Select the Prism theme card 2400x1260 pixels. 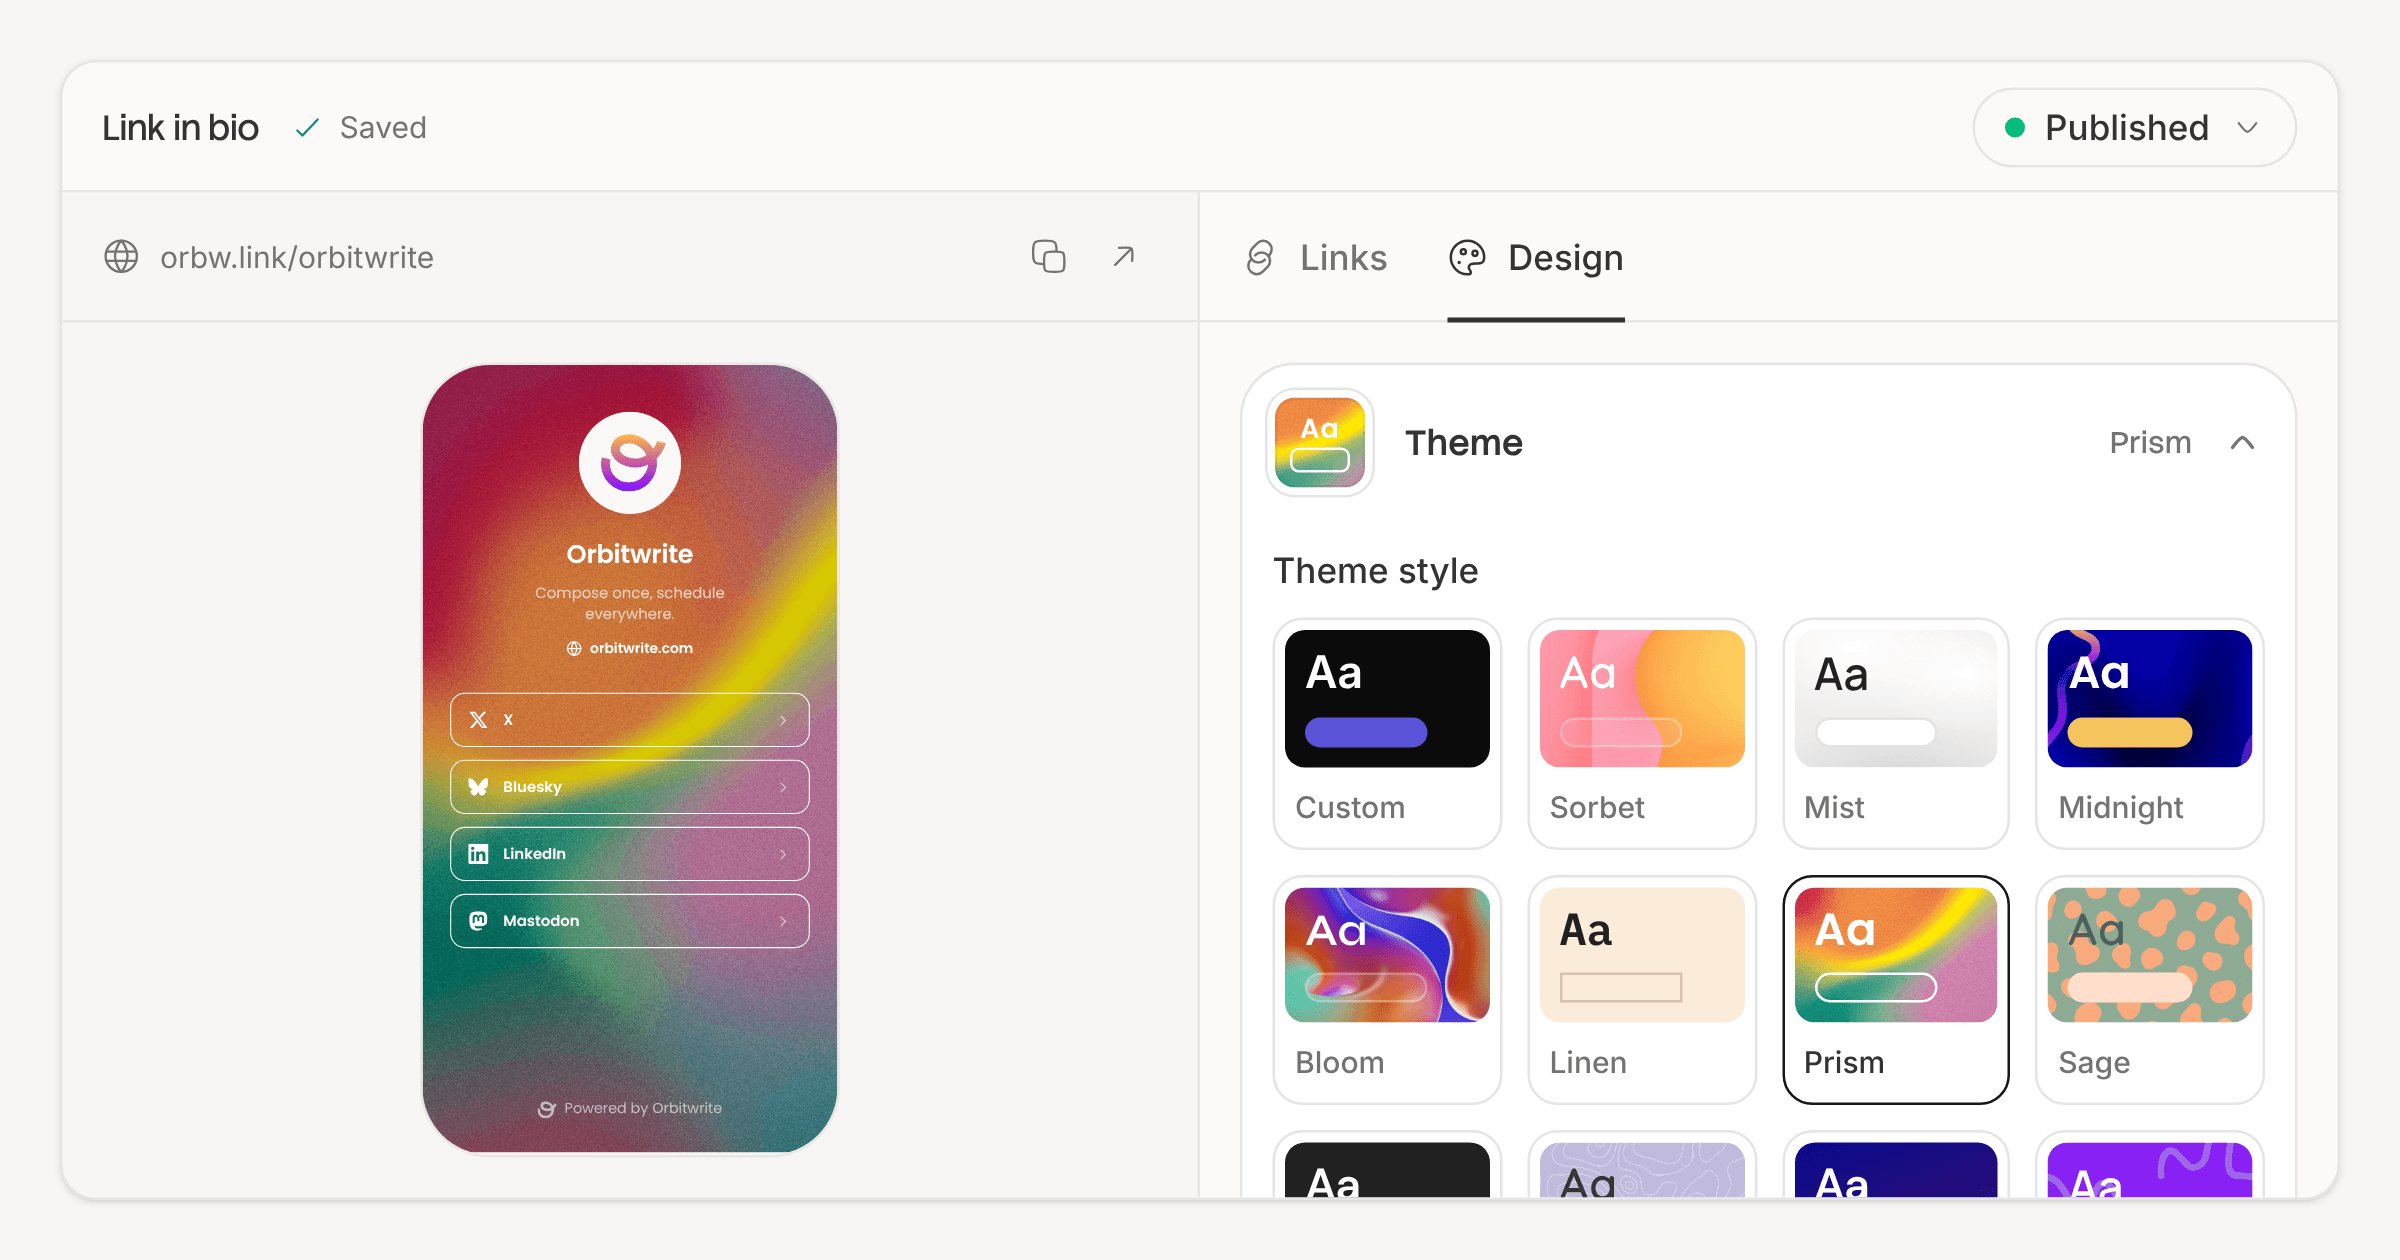click(1896, 990)
